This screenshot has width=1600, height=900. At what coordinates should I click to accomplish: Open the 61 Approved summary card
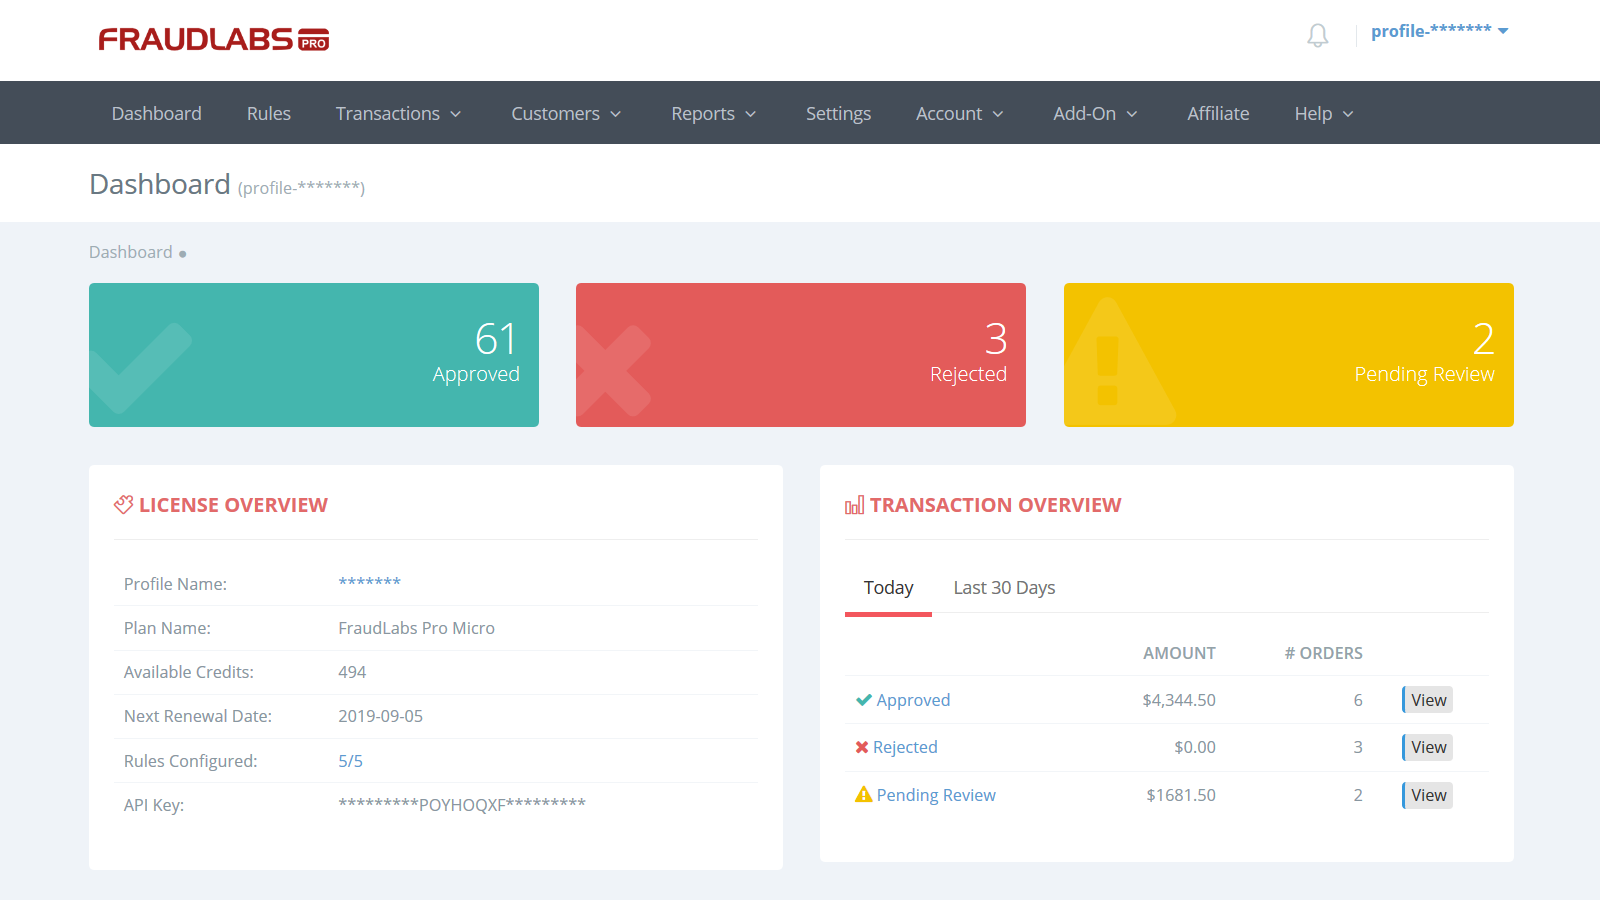click(314, 355)
